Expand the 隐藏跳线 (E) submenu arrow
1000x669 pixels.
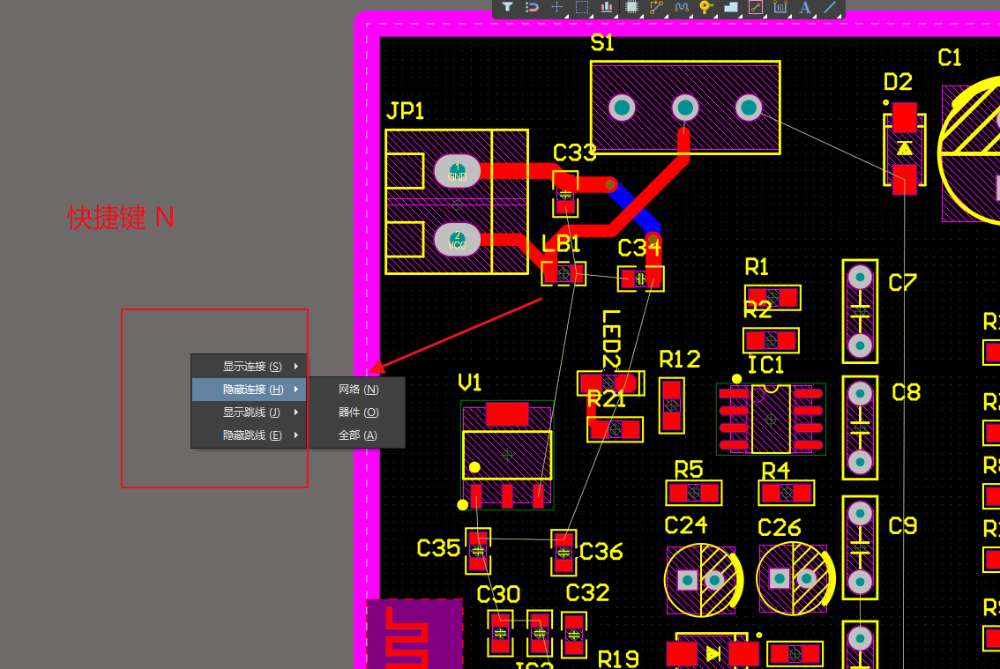point(296,435)
